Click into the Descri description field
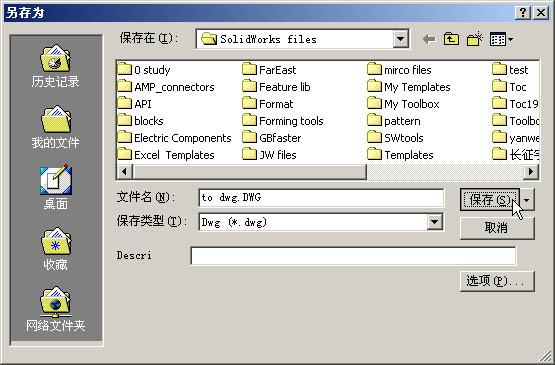The height and width of the screenshot is (365, 555). pyautogui.click(x=353, y=256)
